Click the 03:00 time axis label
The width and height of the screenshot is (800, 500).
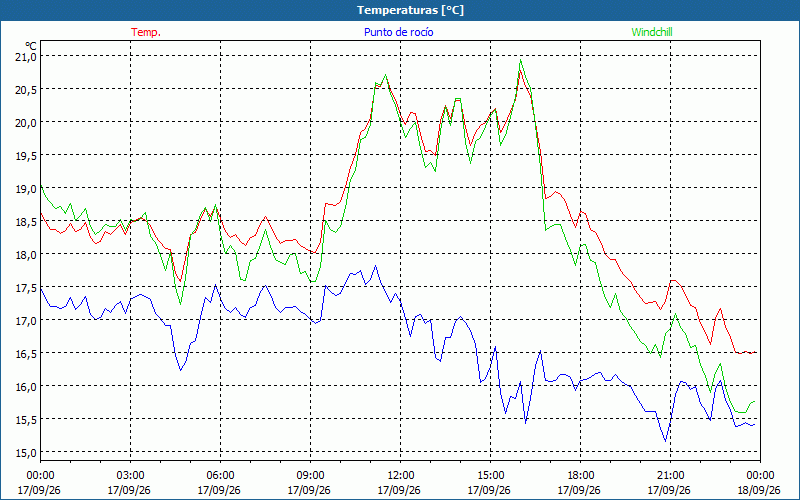[130, 476]
